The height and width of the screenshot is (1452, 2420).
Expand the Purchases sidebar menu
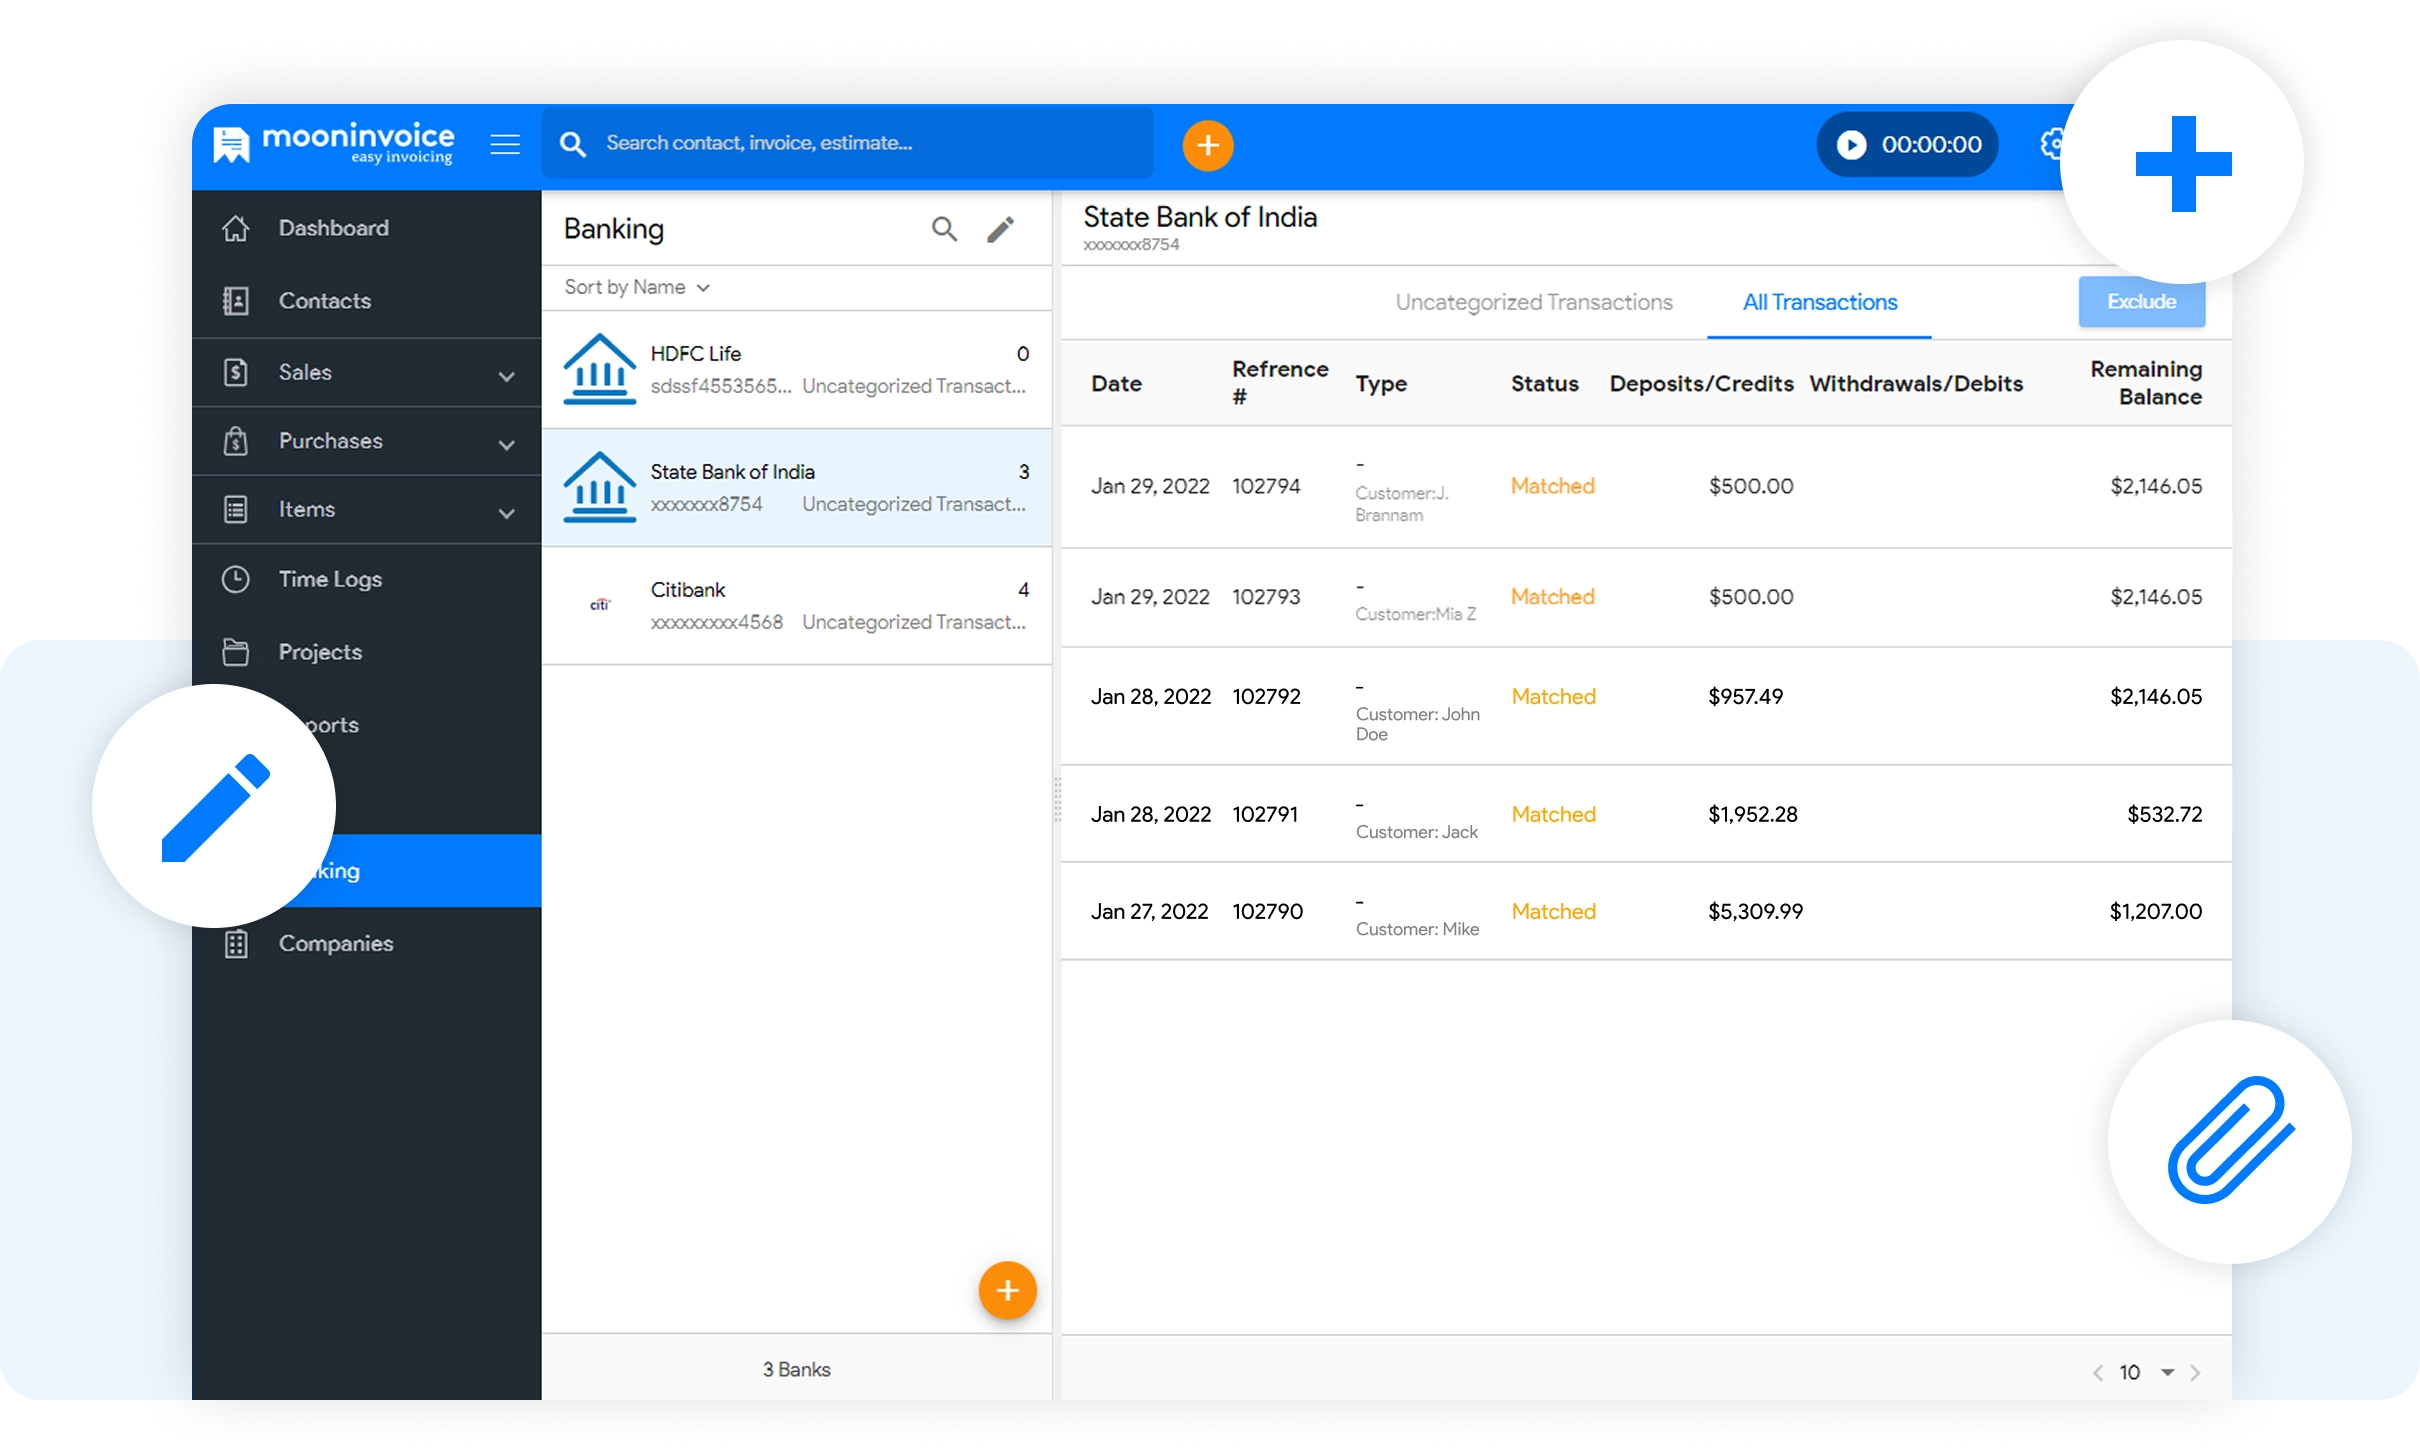[x=506, y=444]
